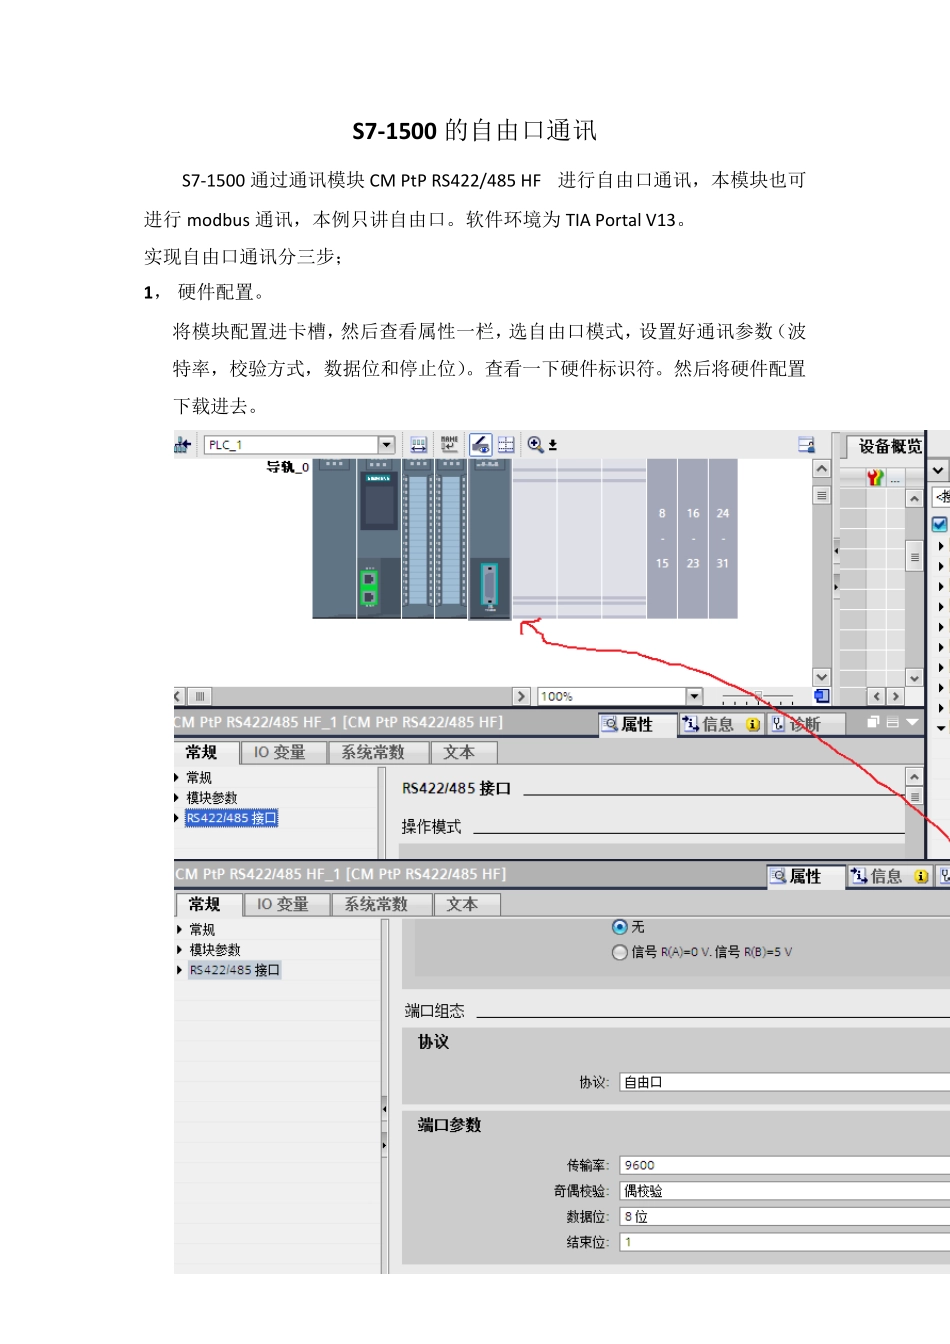Click the show address labels toolbar icon
950x1344 pixels.
tap(419, 445)
